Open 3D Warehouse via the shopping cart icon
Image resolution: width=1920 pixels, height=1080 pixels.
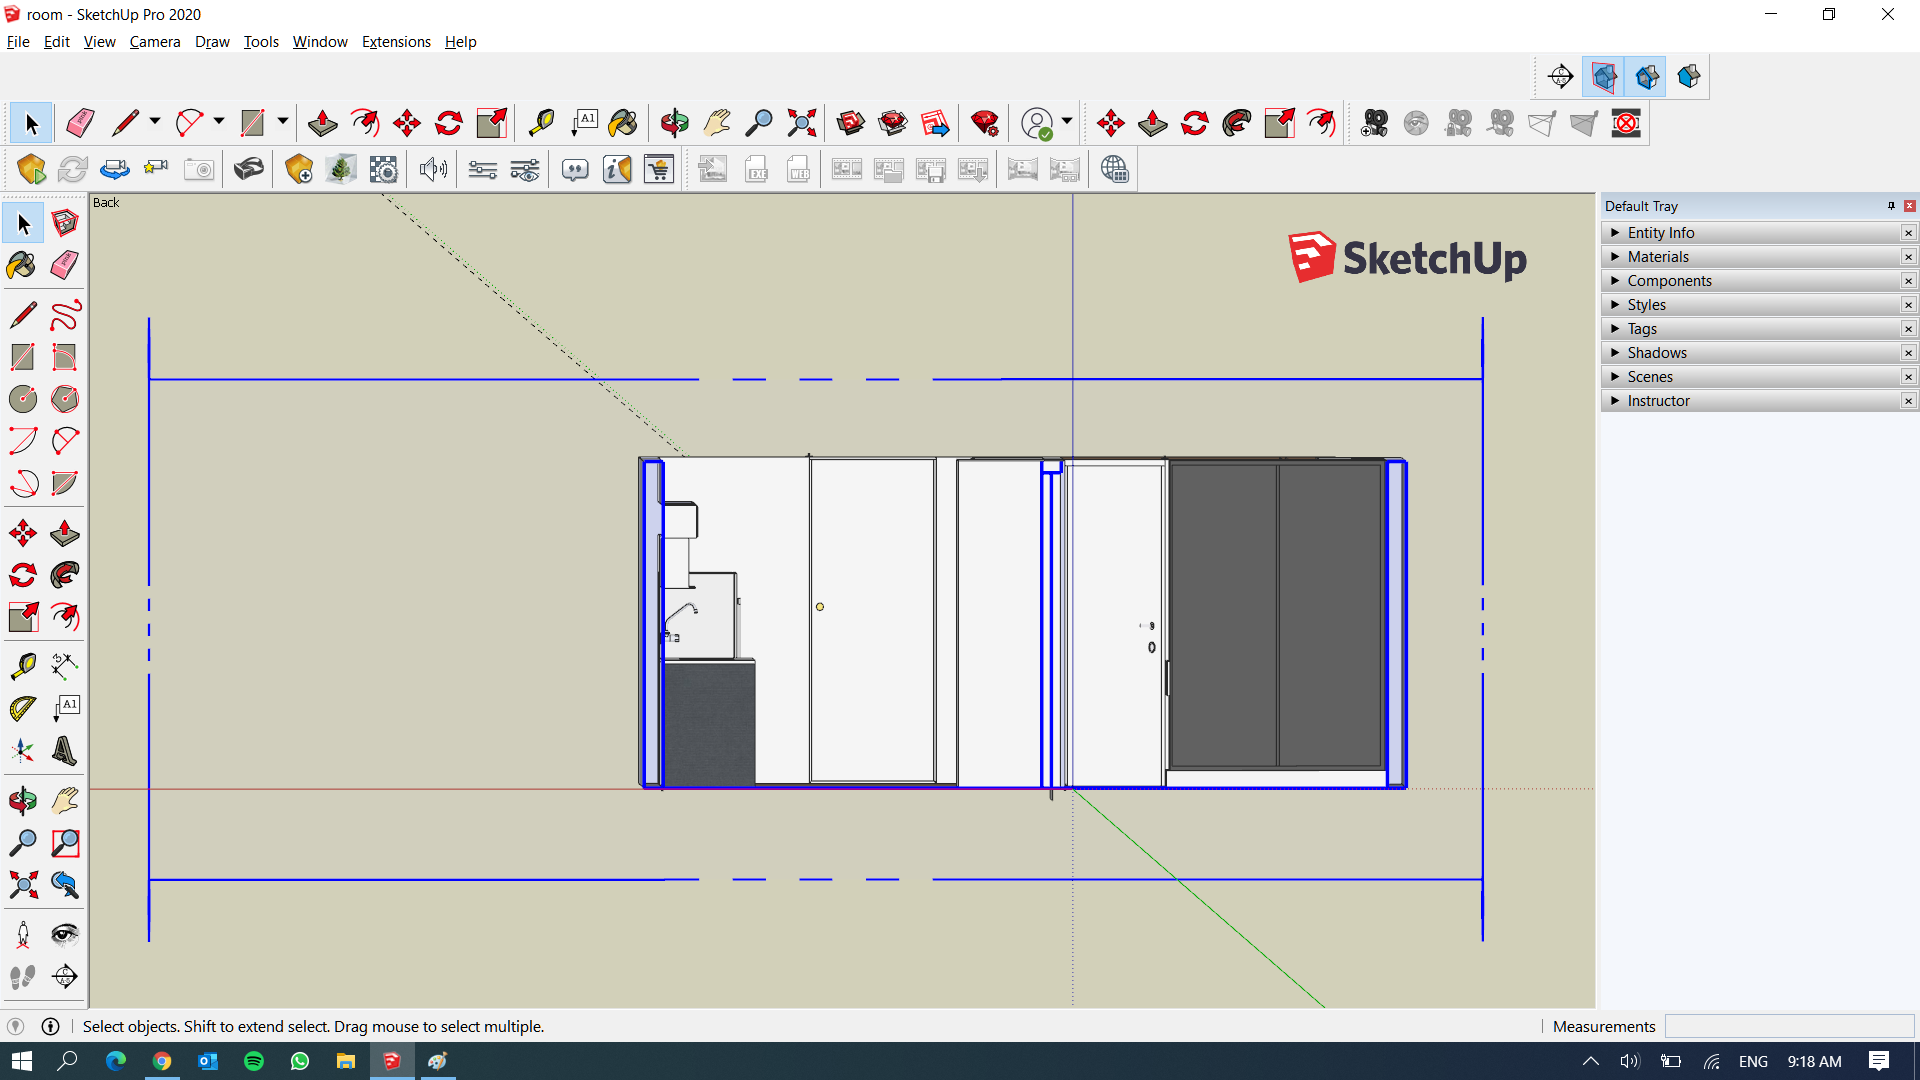point(658,168)
